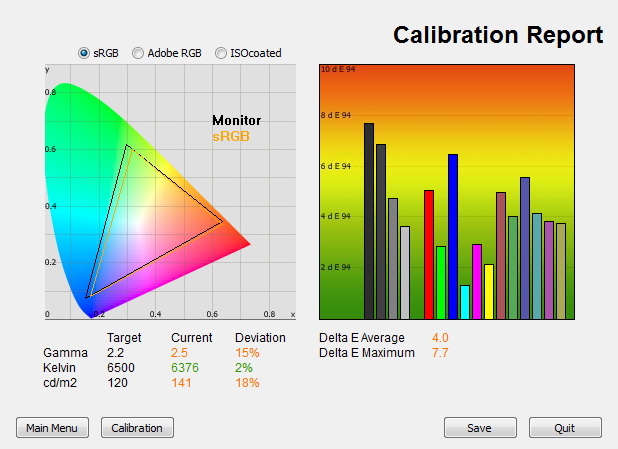Start Calibration with the Calibration button
This screenshot has height=449, width=618.
click(x=137, y=428)
